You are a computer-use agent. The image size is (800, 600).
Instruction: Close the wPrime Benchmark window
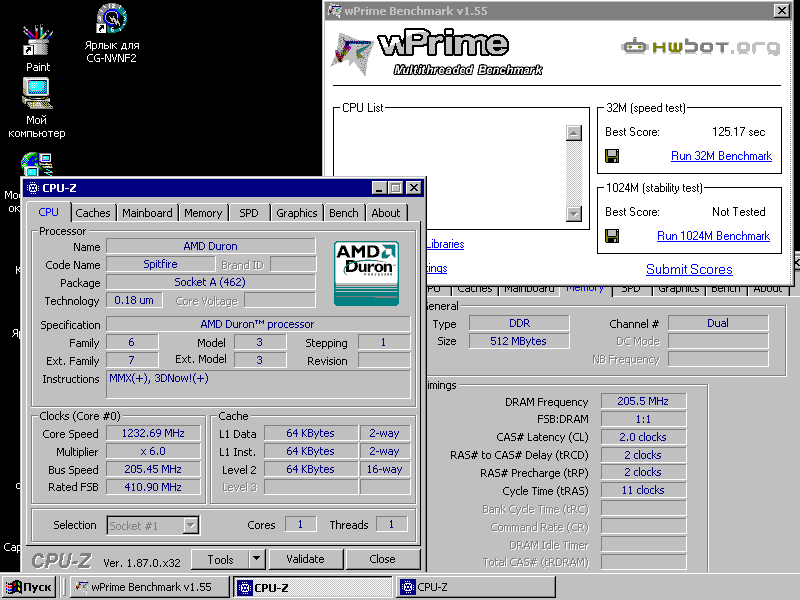click(x=781, y=10)
